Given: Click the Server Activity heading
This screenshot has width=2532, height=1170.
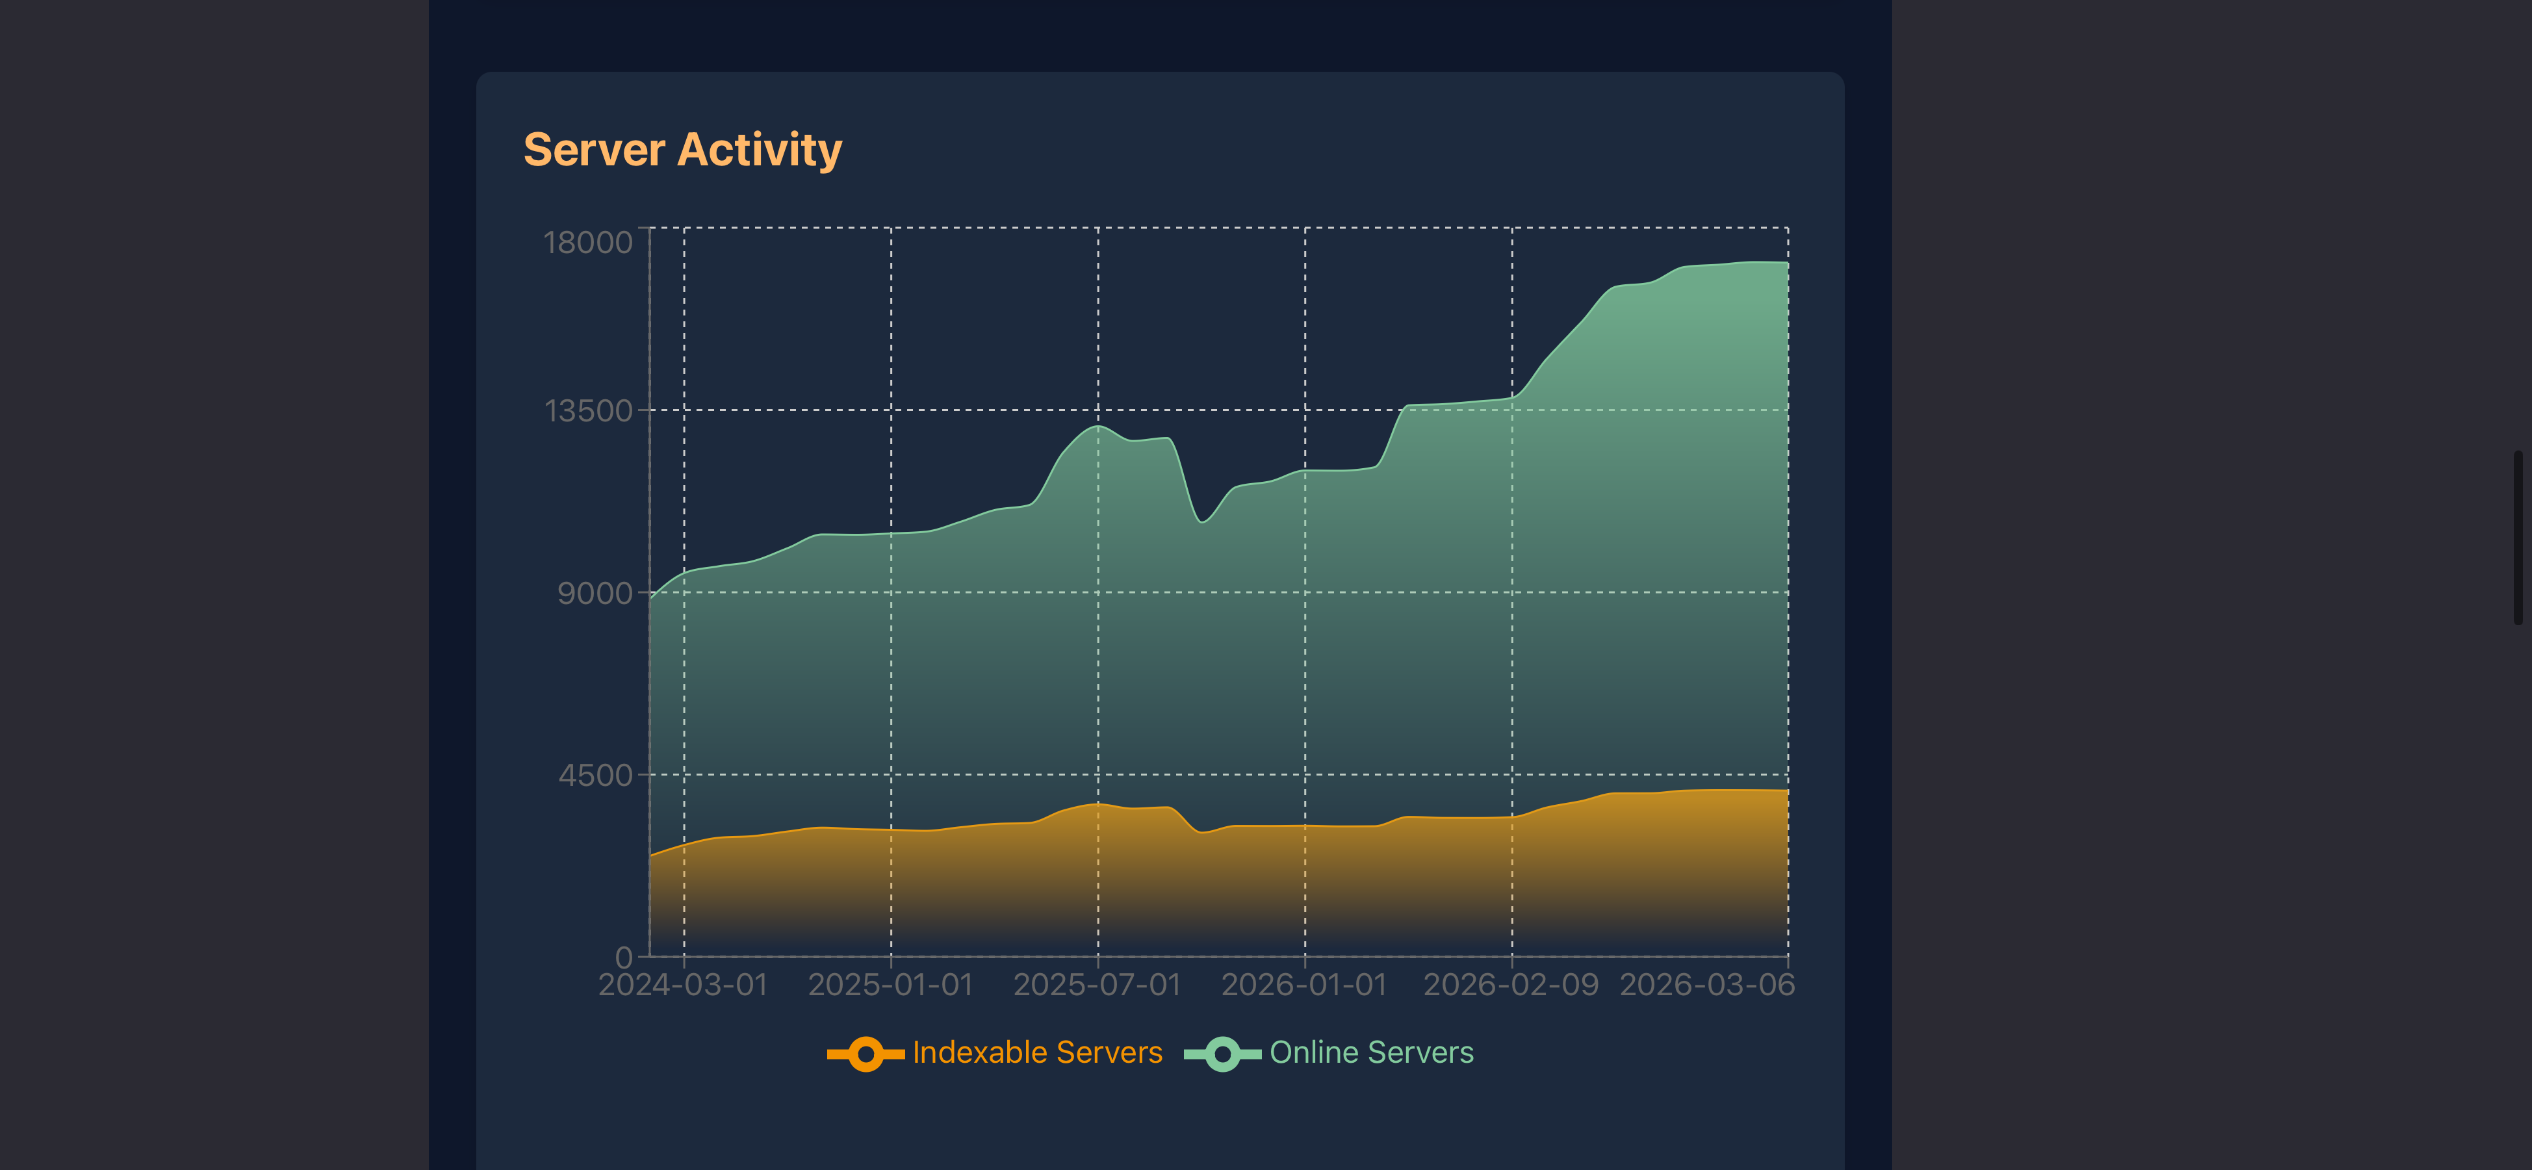Looking at the screenshot, I should click(x=682, y=150).
